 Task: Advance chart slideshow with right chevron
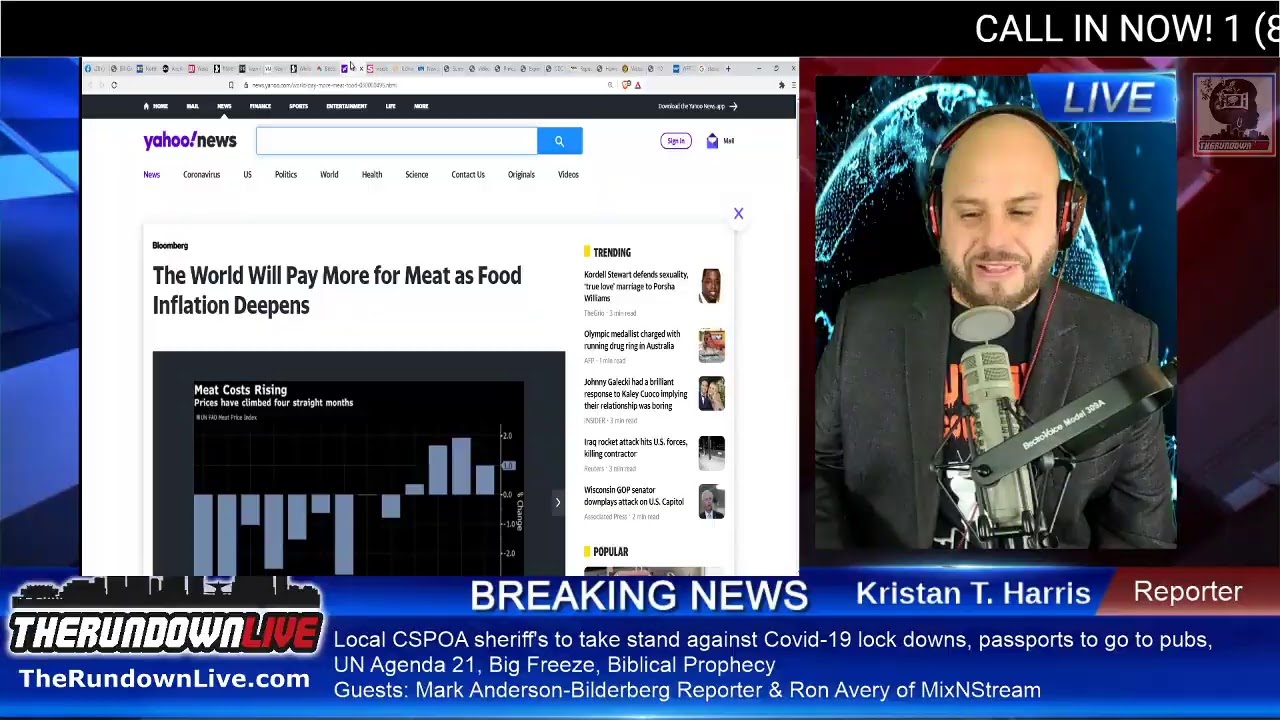pyautogui.click(x=557, y=502)
